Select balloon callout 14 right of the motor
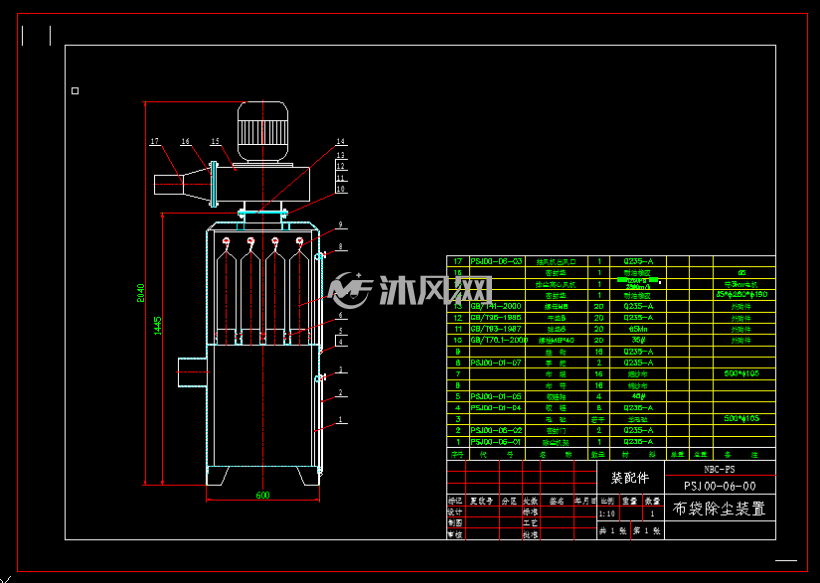Image resolution: width=820 pixels, height=583 pixels. point(340,141)
